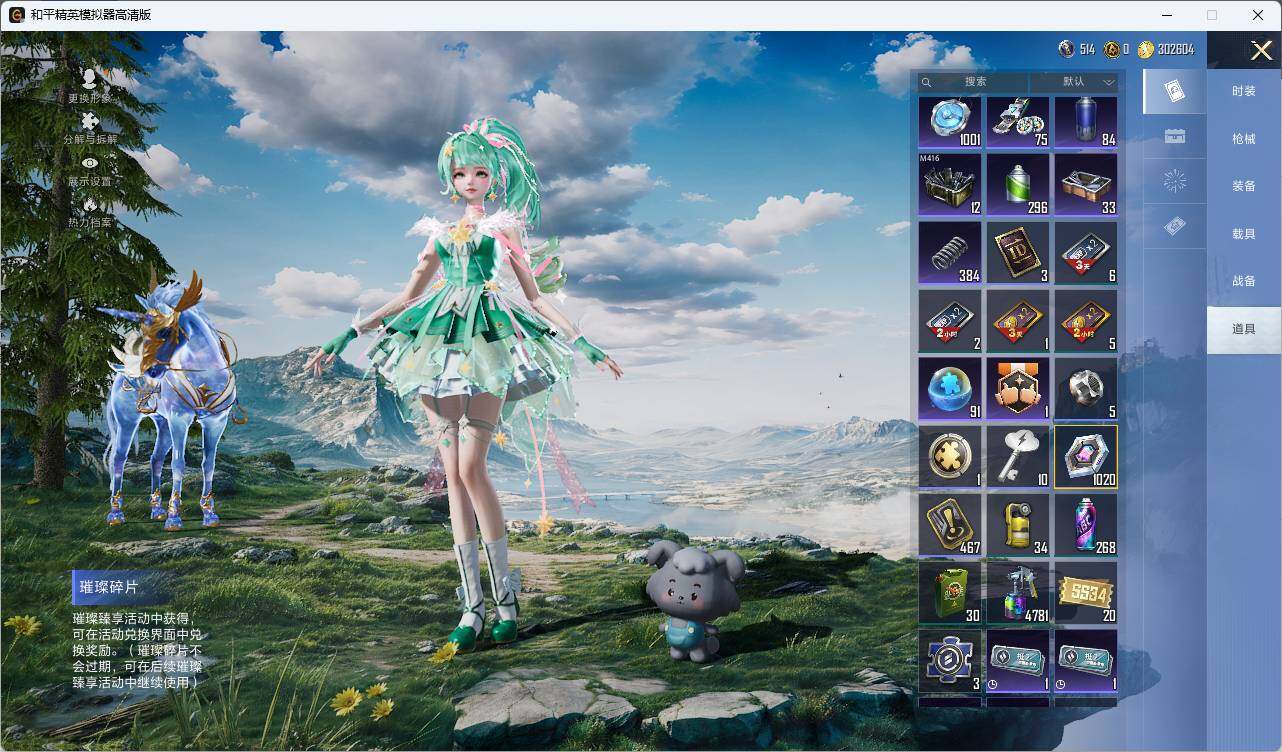The image size is (1282, 752).
Task: Open 更换形象 character change icon
Action: pos(90,81)
